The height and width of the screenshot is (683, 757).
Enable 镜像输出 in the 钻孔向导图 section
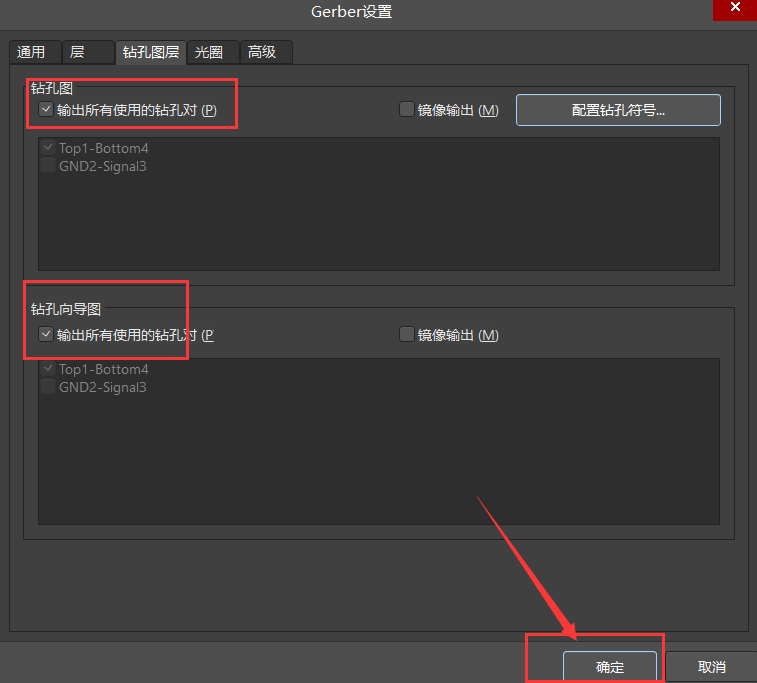[407, 334]
